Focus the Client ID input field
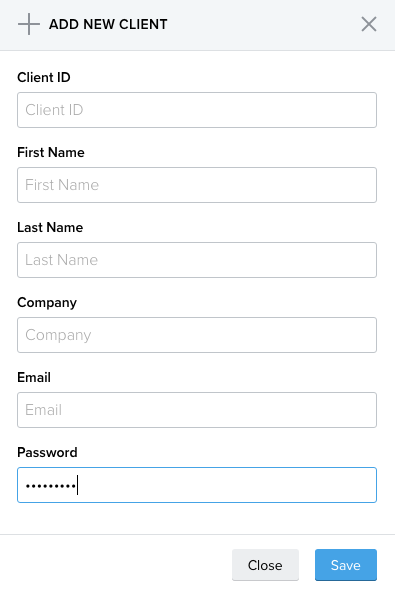Screen dimensions: 395x593 197,110
